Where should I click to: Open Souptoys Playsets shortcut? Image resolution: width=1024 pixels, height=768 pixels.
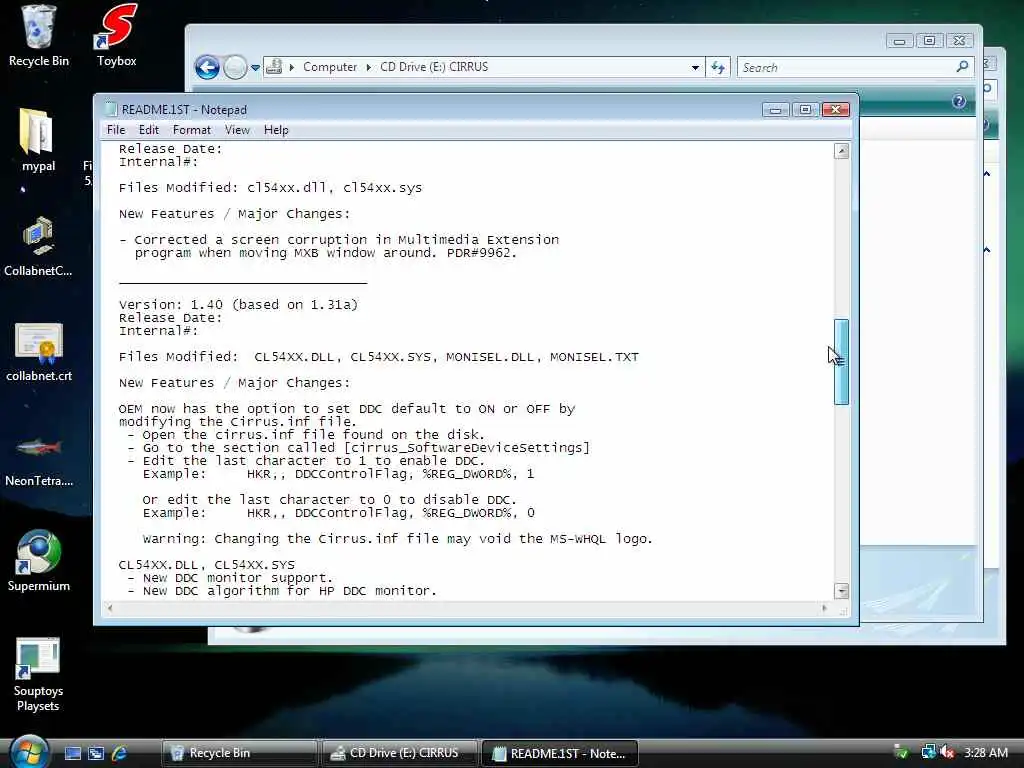pyautogui.click(x=38, y=674)
